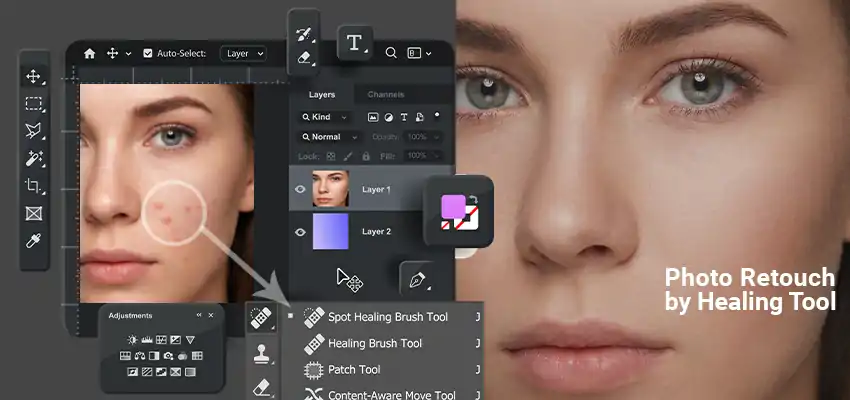Add a Brightness/Contrast adjustment

(x=132, y=340)
